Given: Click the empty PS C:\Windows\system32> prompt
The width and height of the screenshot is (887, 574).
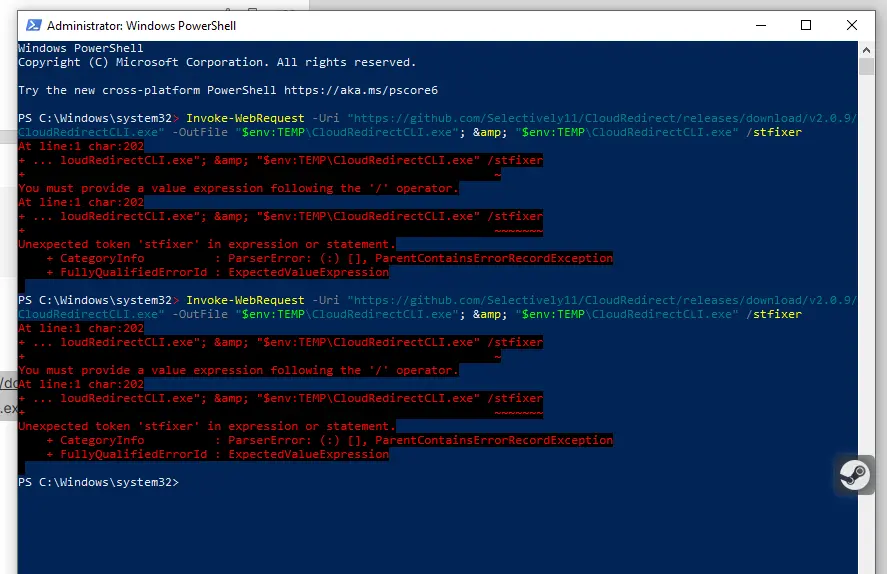Looking at the screenshot, I should 98,482.
